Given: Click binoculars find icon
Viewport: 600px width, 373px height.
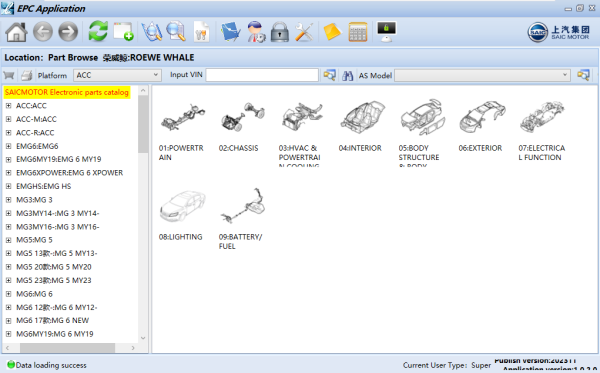Looking at the screenshot, I should (x=347, y=75).
